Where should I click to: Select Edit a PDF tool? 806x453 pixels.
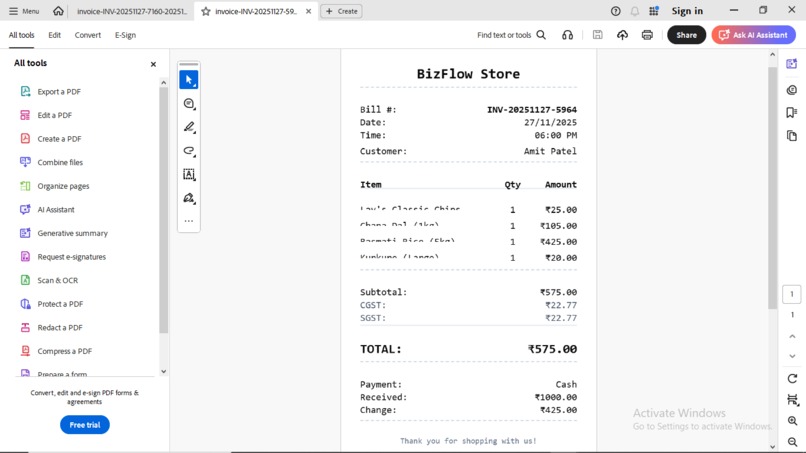46,115
